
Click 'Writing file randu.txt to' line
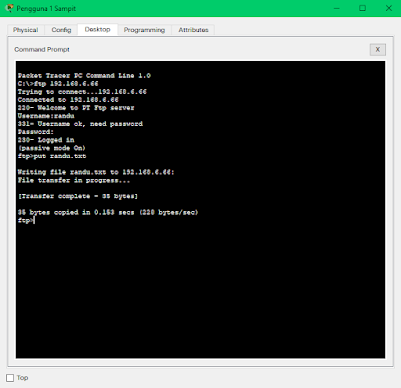(96, 172)
